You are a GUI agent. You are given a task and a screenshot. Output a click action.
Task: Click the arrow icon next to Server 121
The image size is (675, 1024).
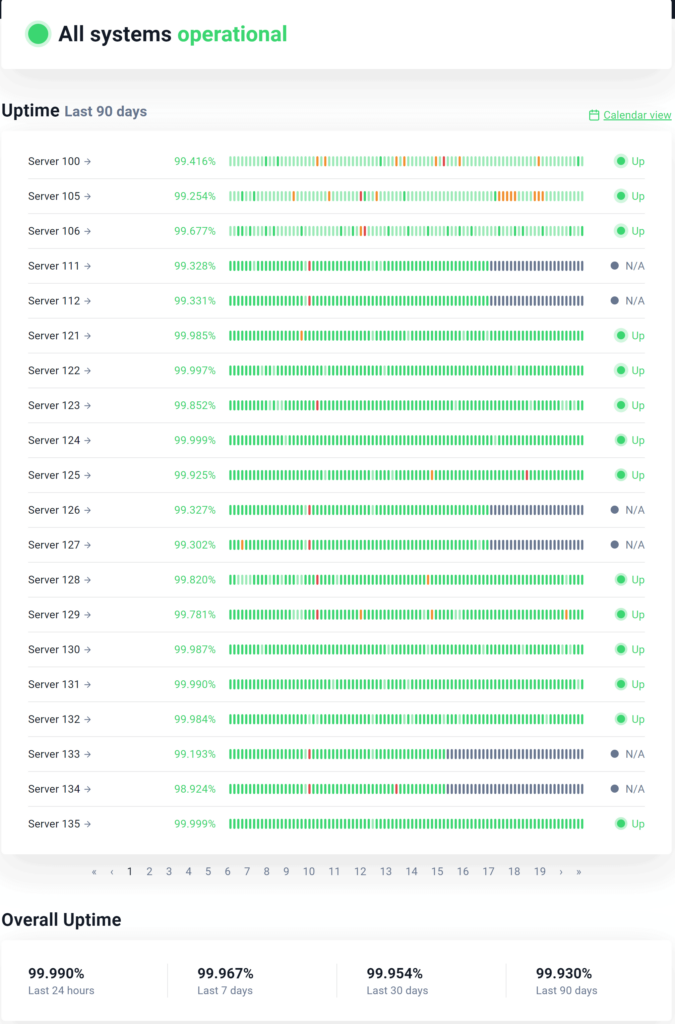pos(87,336)
